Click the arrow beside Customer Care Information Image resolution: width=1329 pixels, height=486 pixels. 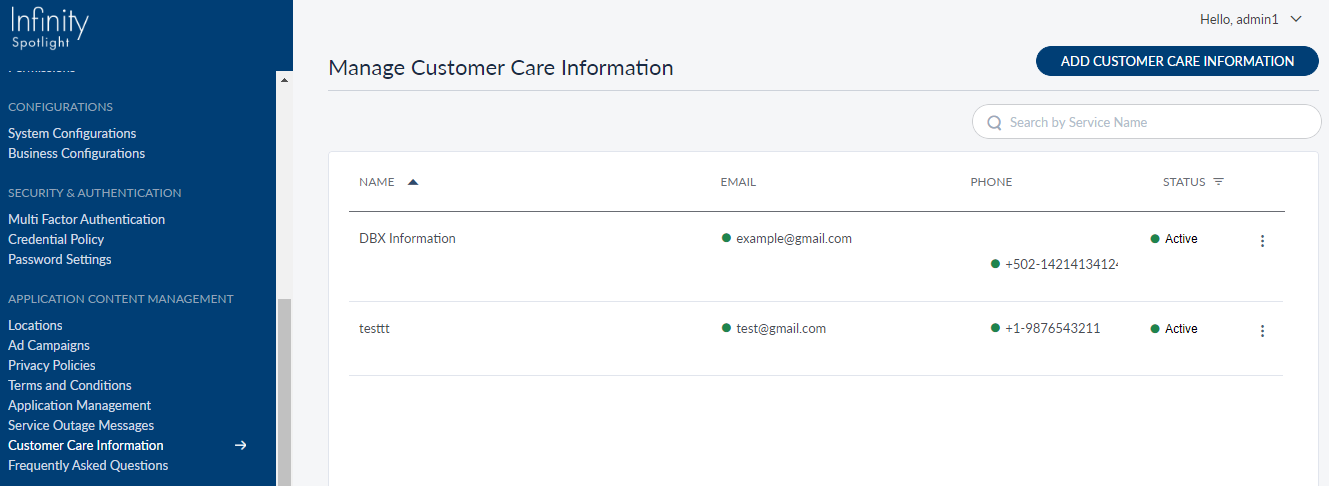240,445
